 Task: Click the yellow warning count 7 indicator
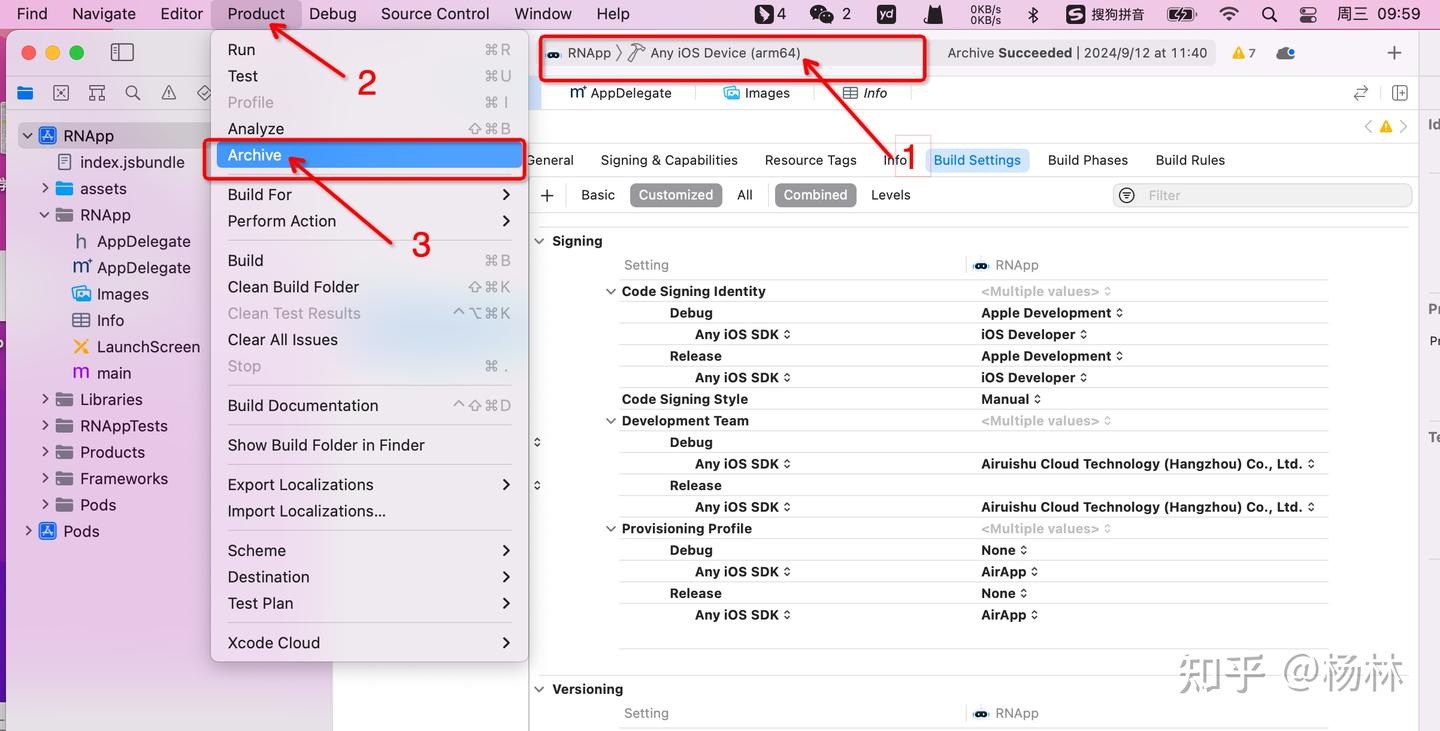click(x=1244, y=53)
